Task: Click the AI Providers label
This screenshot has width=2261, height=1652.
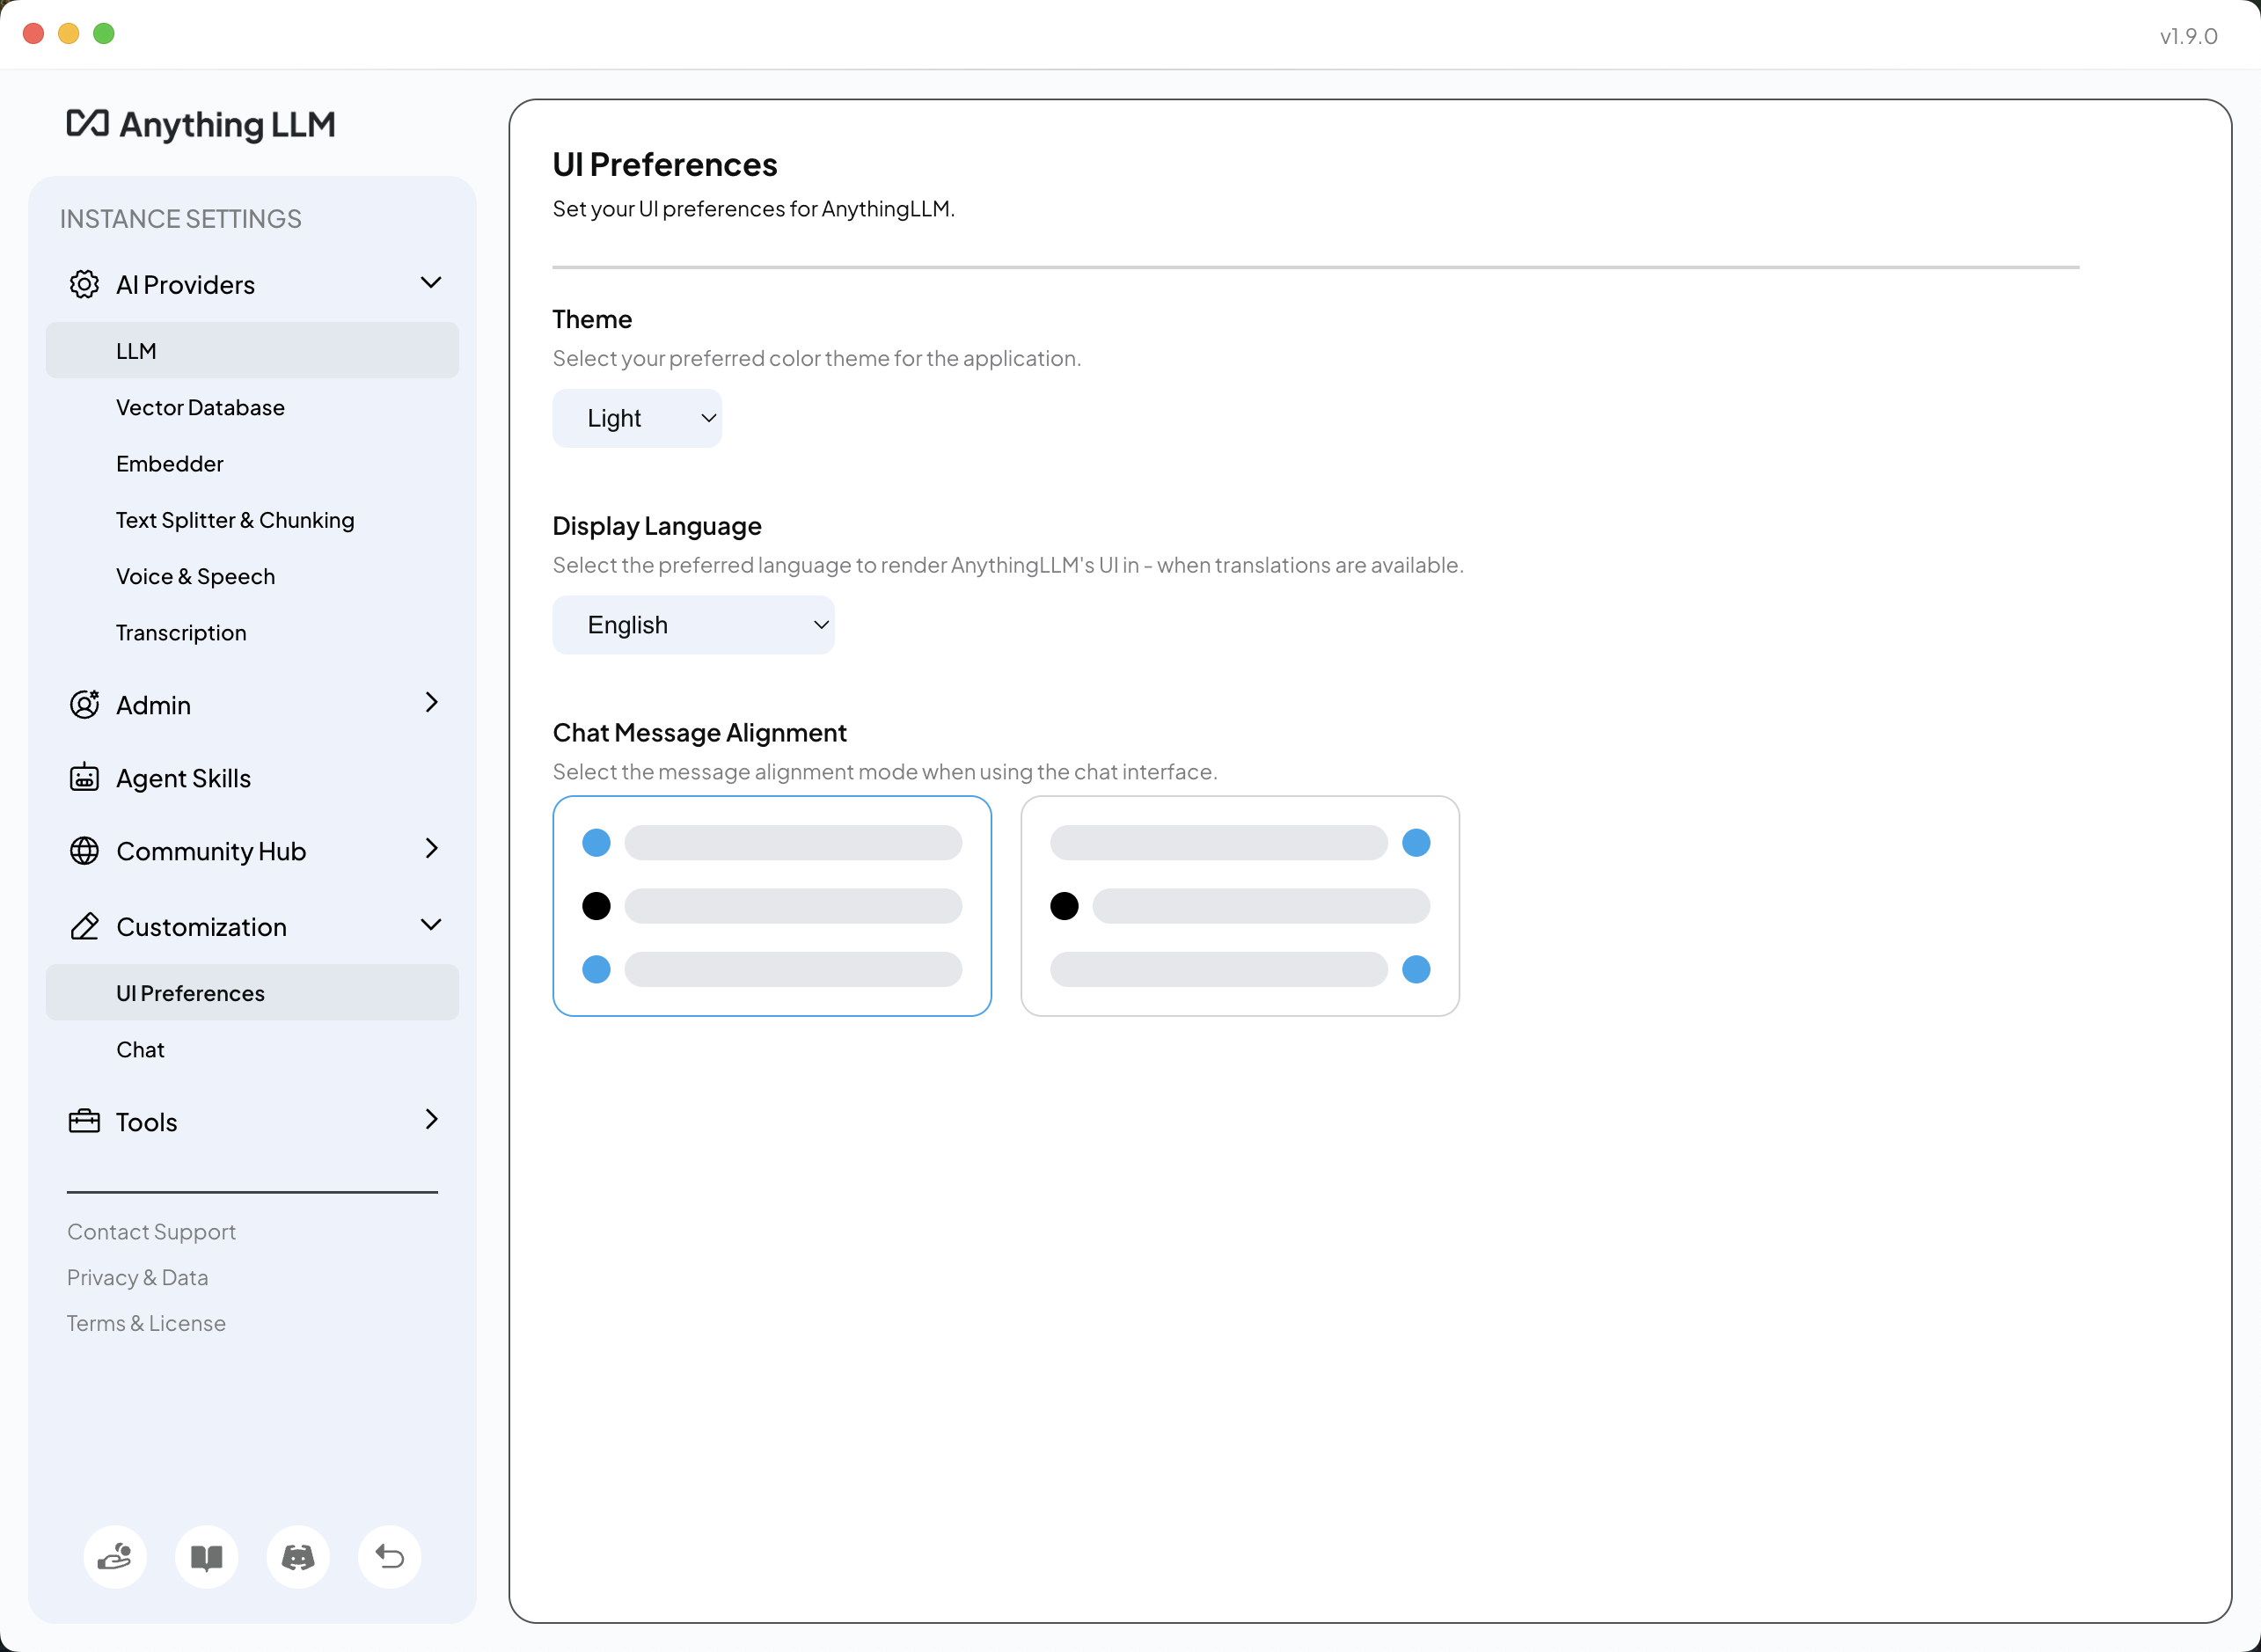Action: [x=186, y=285]
